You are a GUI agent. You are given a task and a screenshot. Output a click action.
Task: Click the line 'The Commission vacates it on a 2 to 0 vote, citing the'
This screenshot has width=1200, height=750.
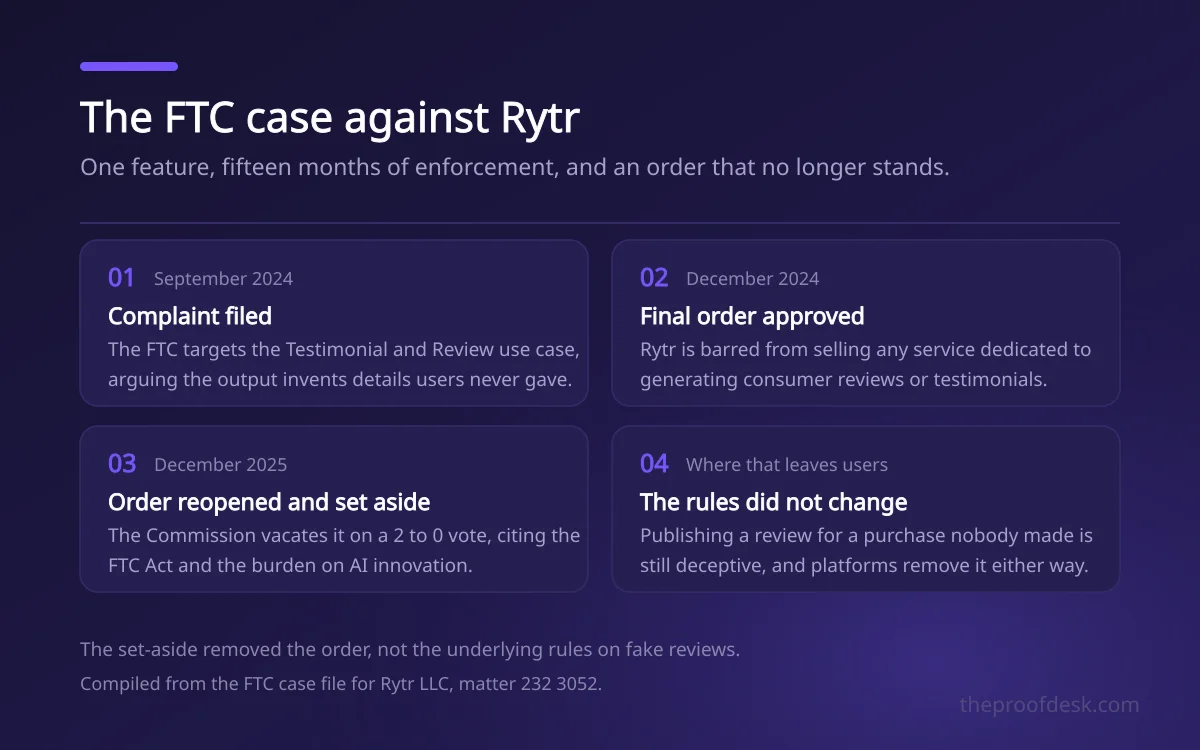[x=344, y=535]
